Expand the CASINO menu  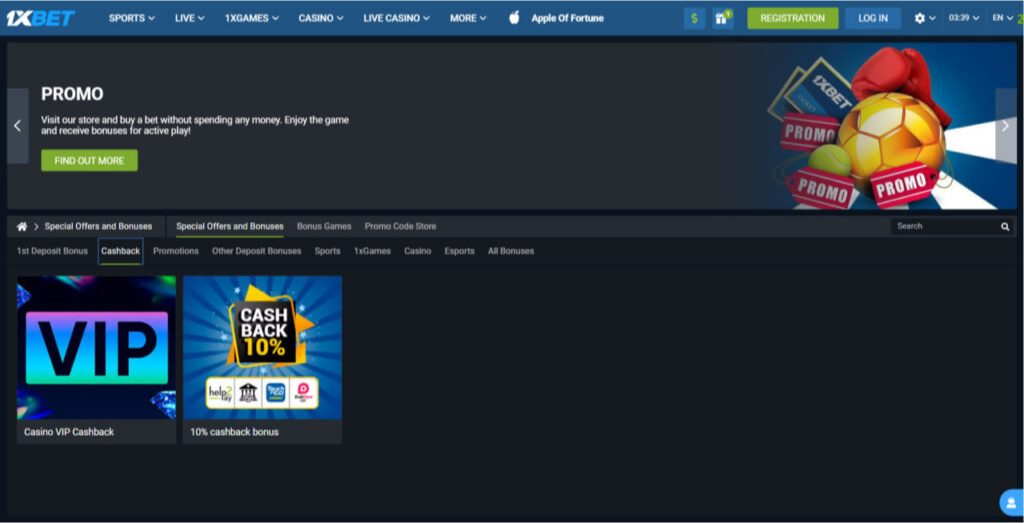pyautogui.click(x=321, y=18)
